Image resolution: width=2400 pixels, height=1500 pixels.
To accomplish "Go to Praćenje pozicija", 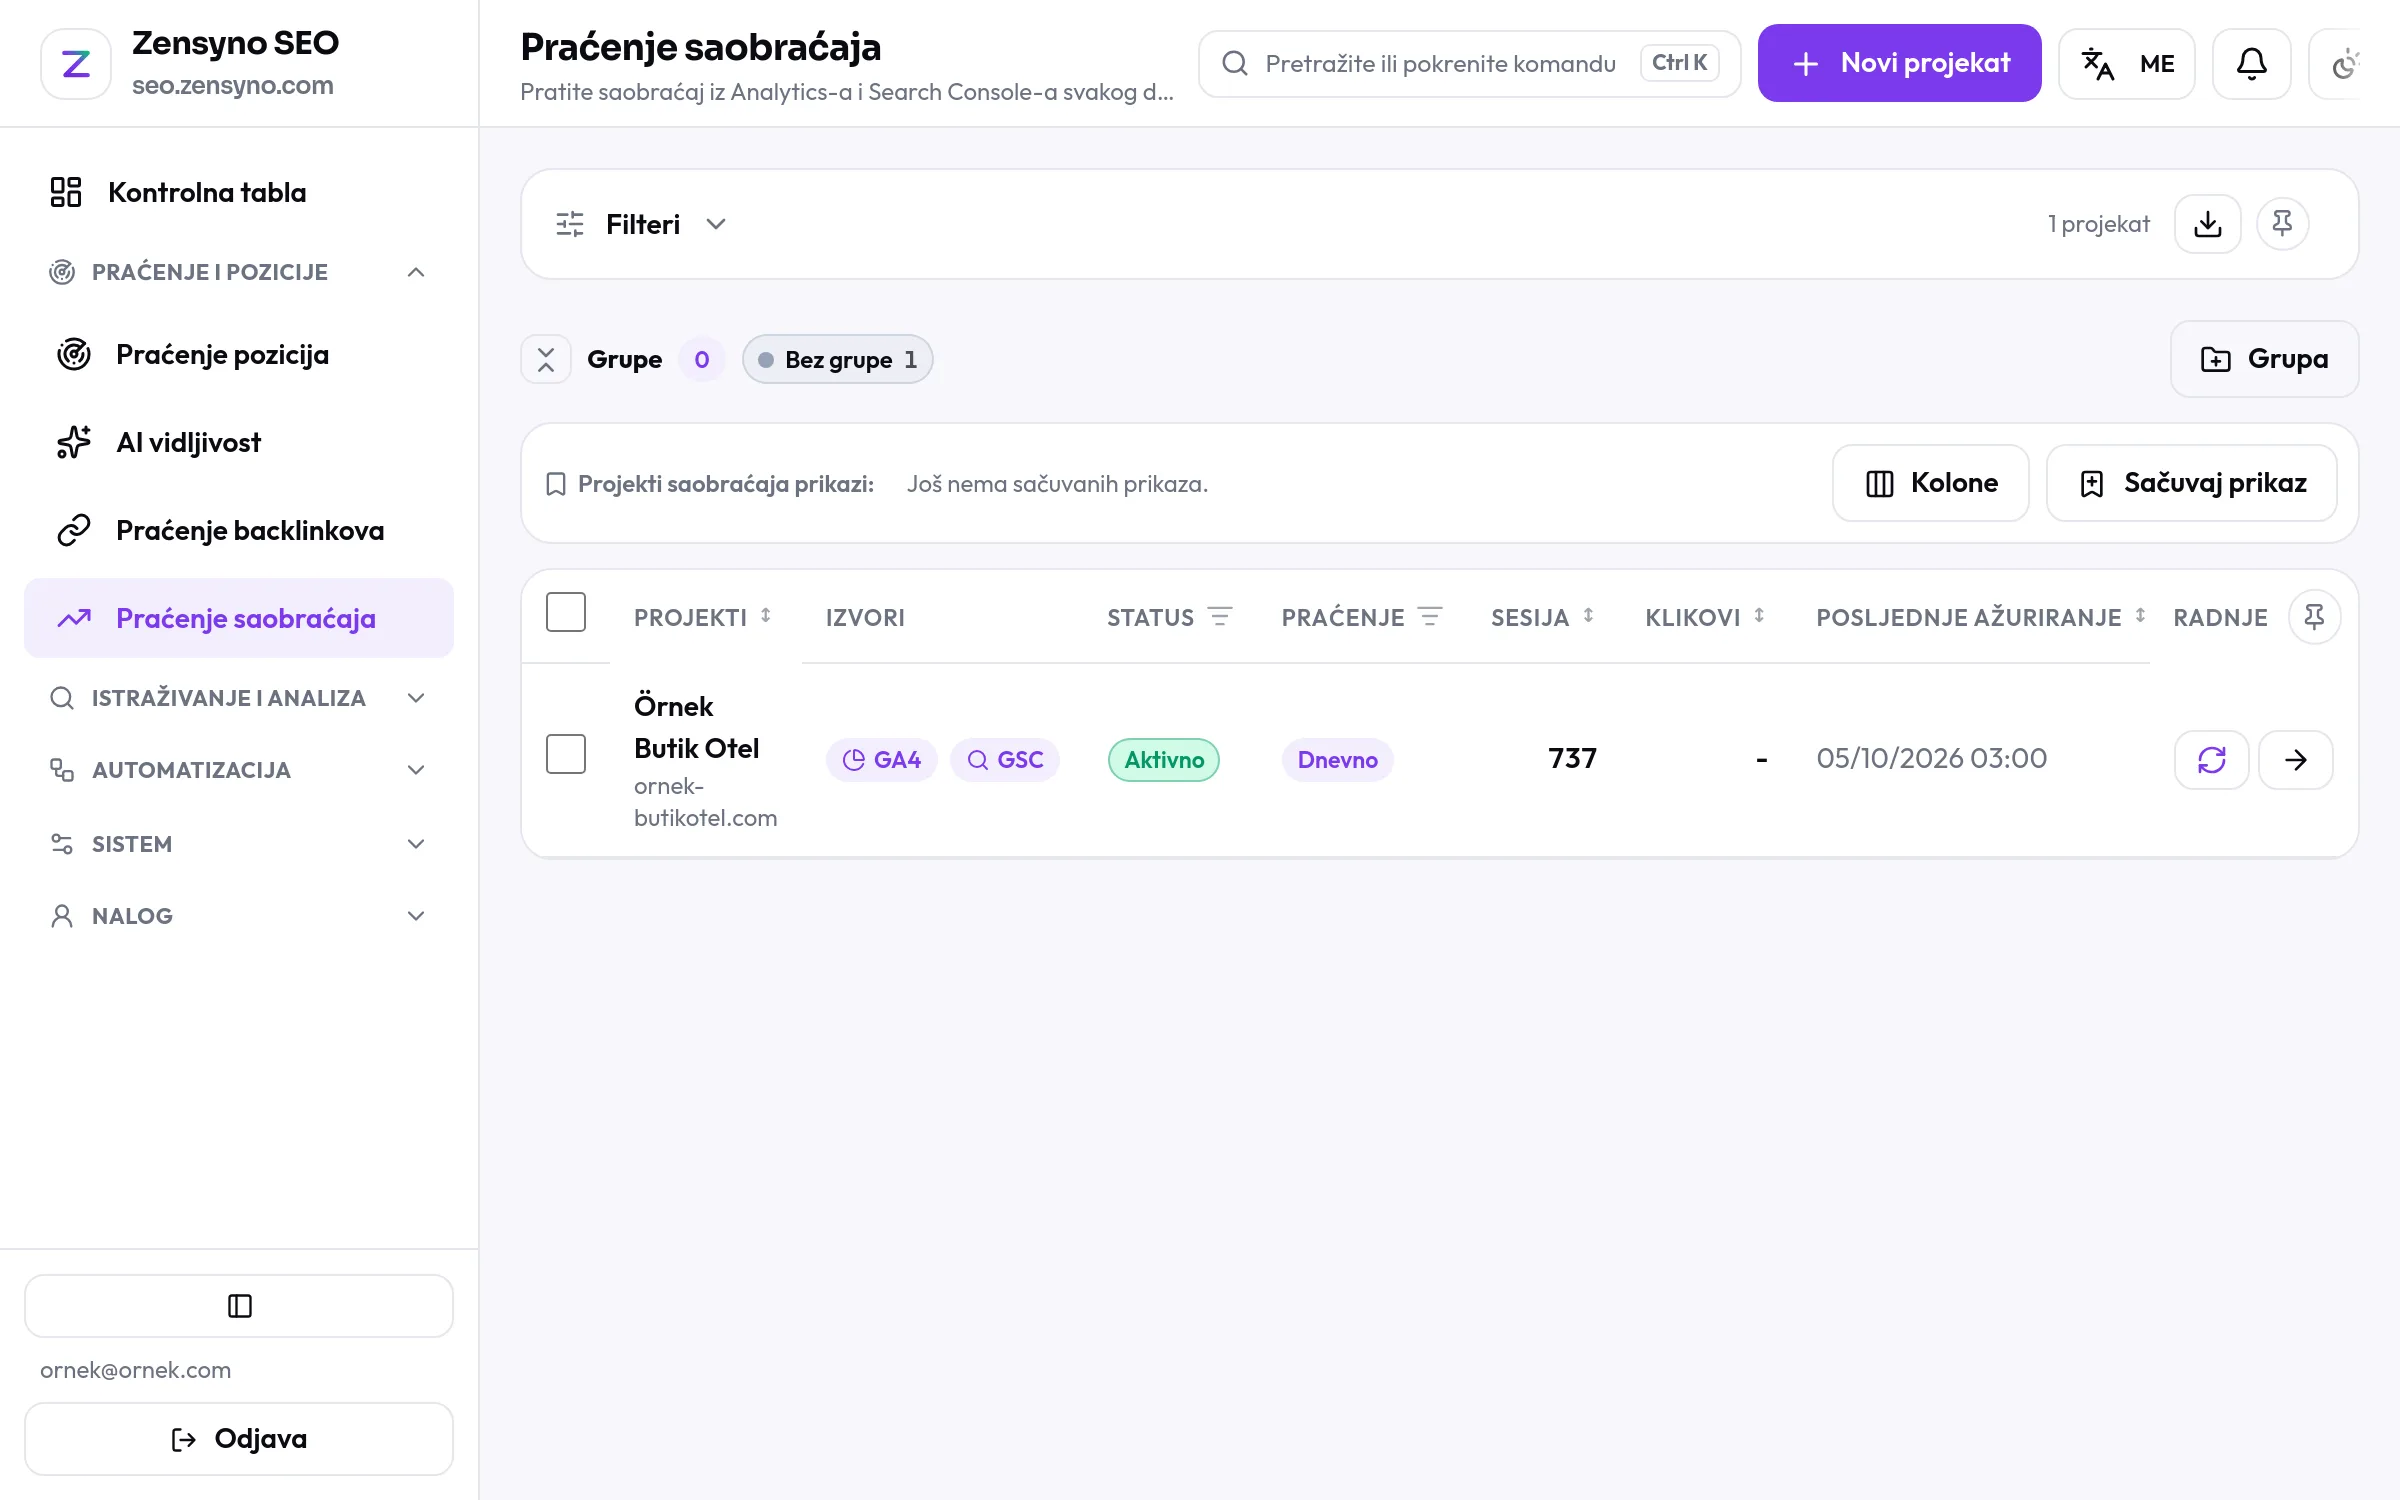I will point(238,354).
